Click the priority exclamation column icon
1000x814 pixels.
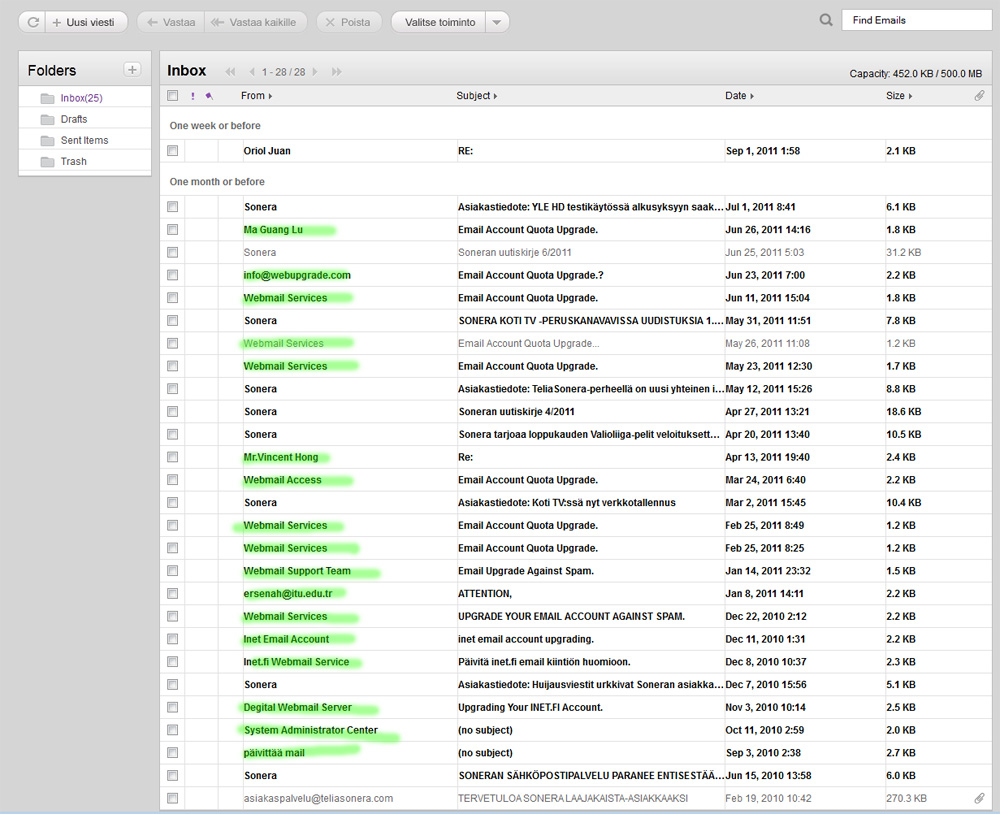192,96
